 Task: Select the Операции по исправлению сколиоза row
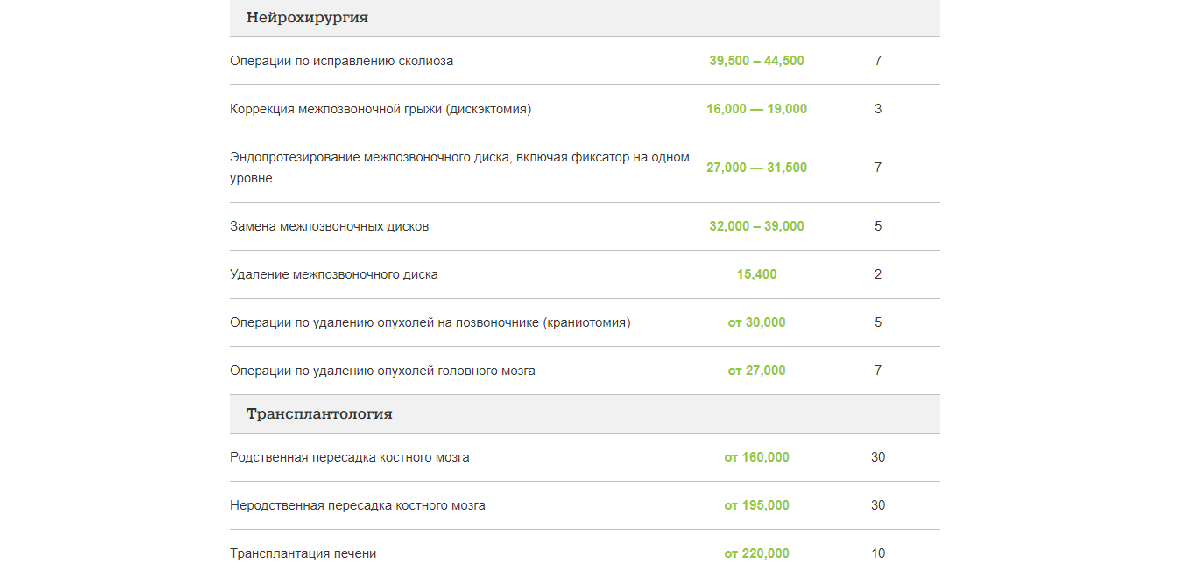point(341,61)
